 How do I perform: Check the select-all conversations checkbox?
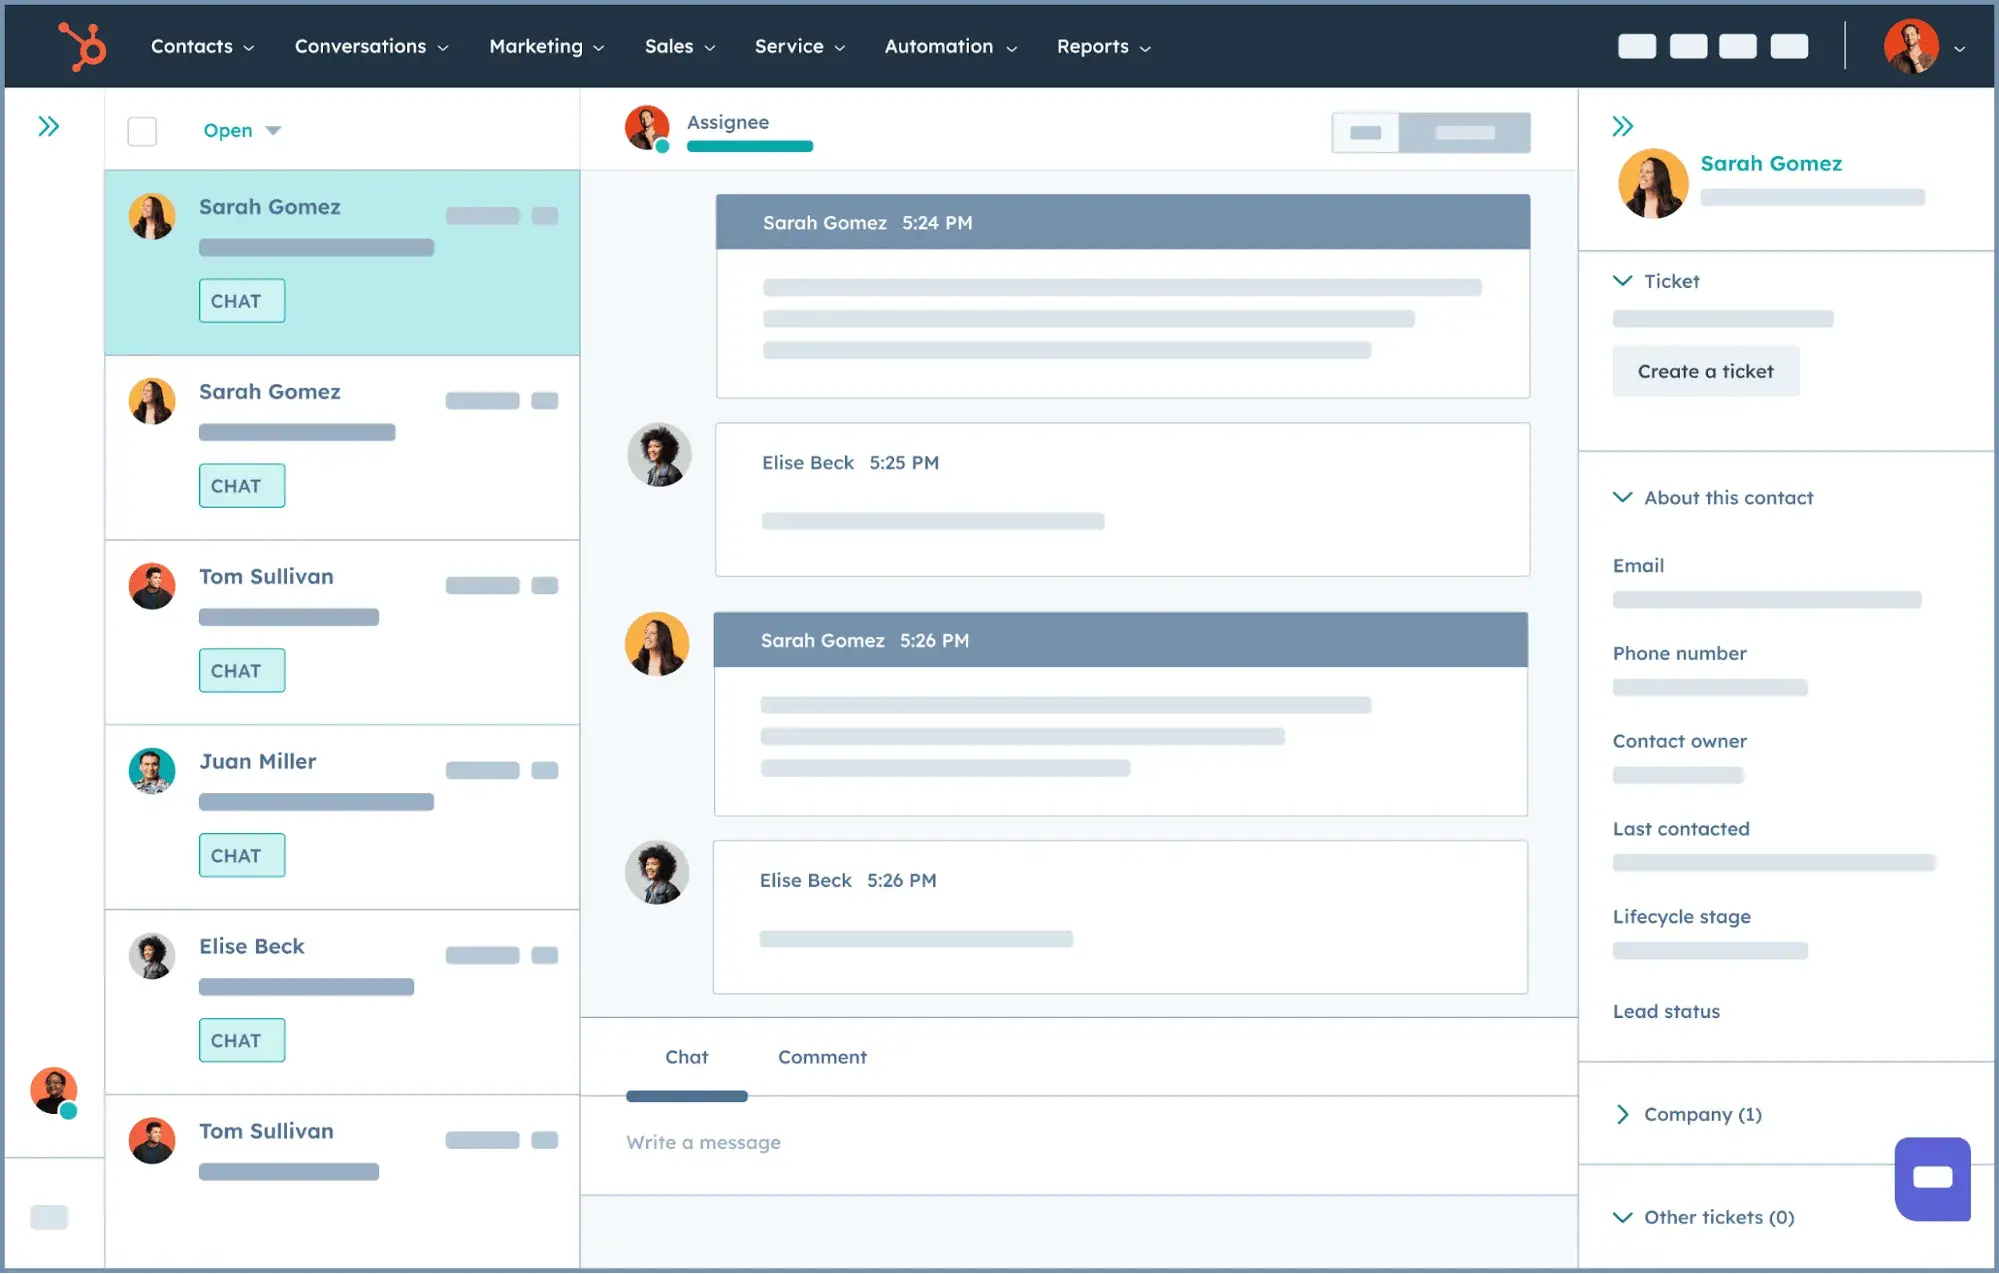coord(142,131)
